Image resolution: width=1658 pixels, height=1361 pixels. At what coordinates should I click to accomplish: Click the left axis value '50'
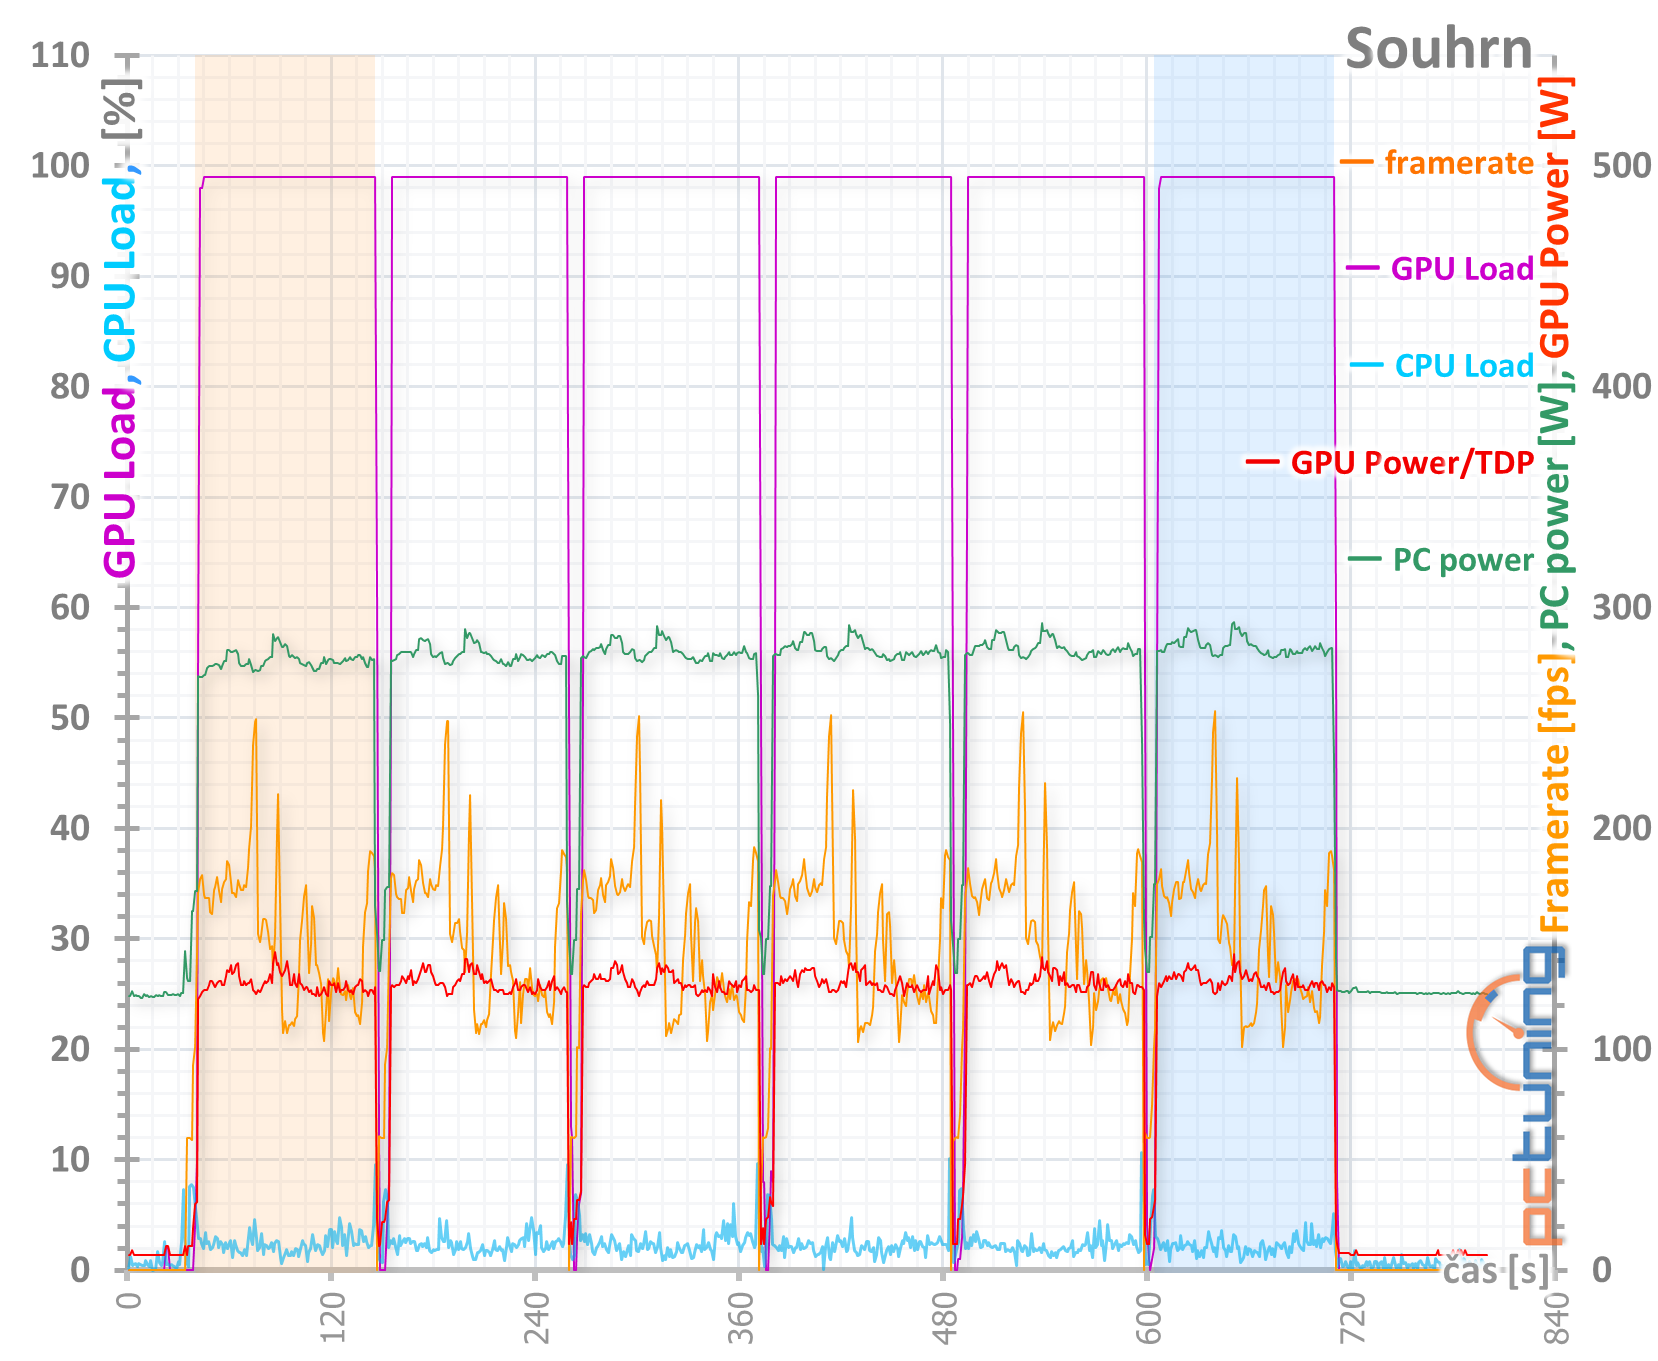tap(70, 717)
